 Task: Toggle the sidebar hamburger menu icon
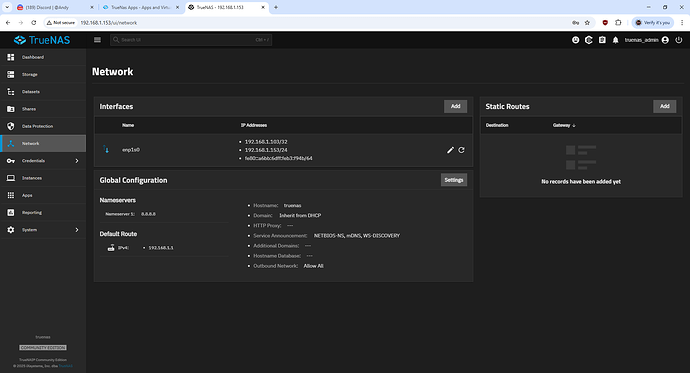point(97,40)
